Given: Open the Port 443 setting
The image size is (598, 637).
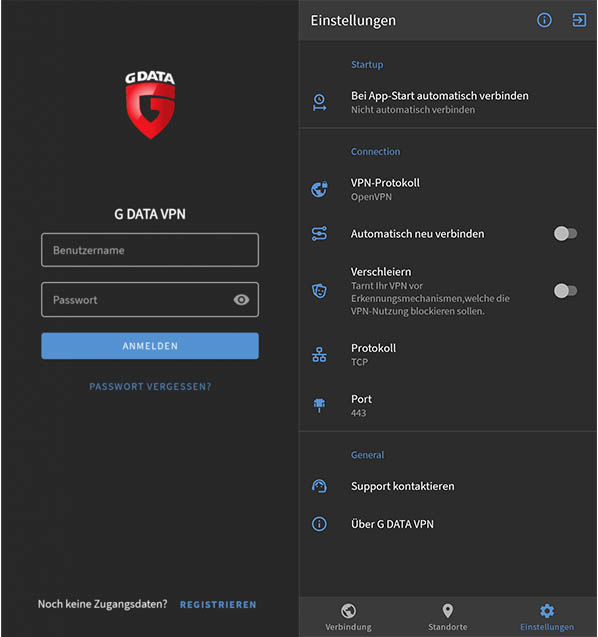Looking at the screenshot, I should point(448,405).
